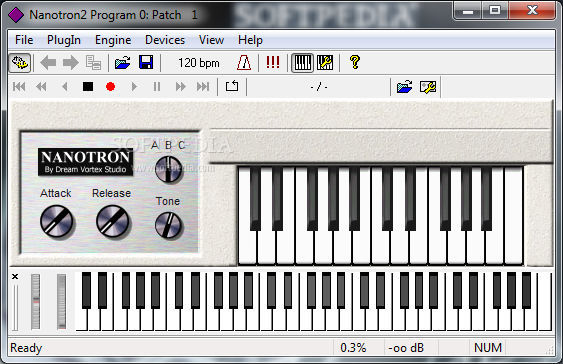The width and height of the screenshot is (563, 364).
Task: Click the red panic exclamation marks icon
Action: pyautogui.click(x=273, y=62)
